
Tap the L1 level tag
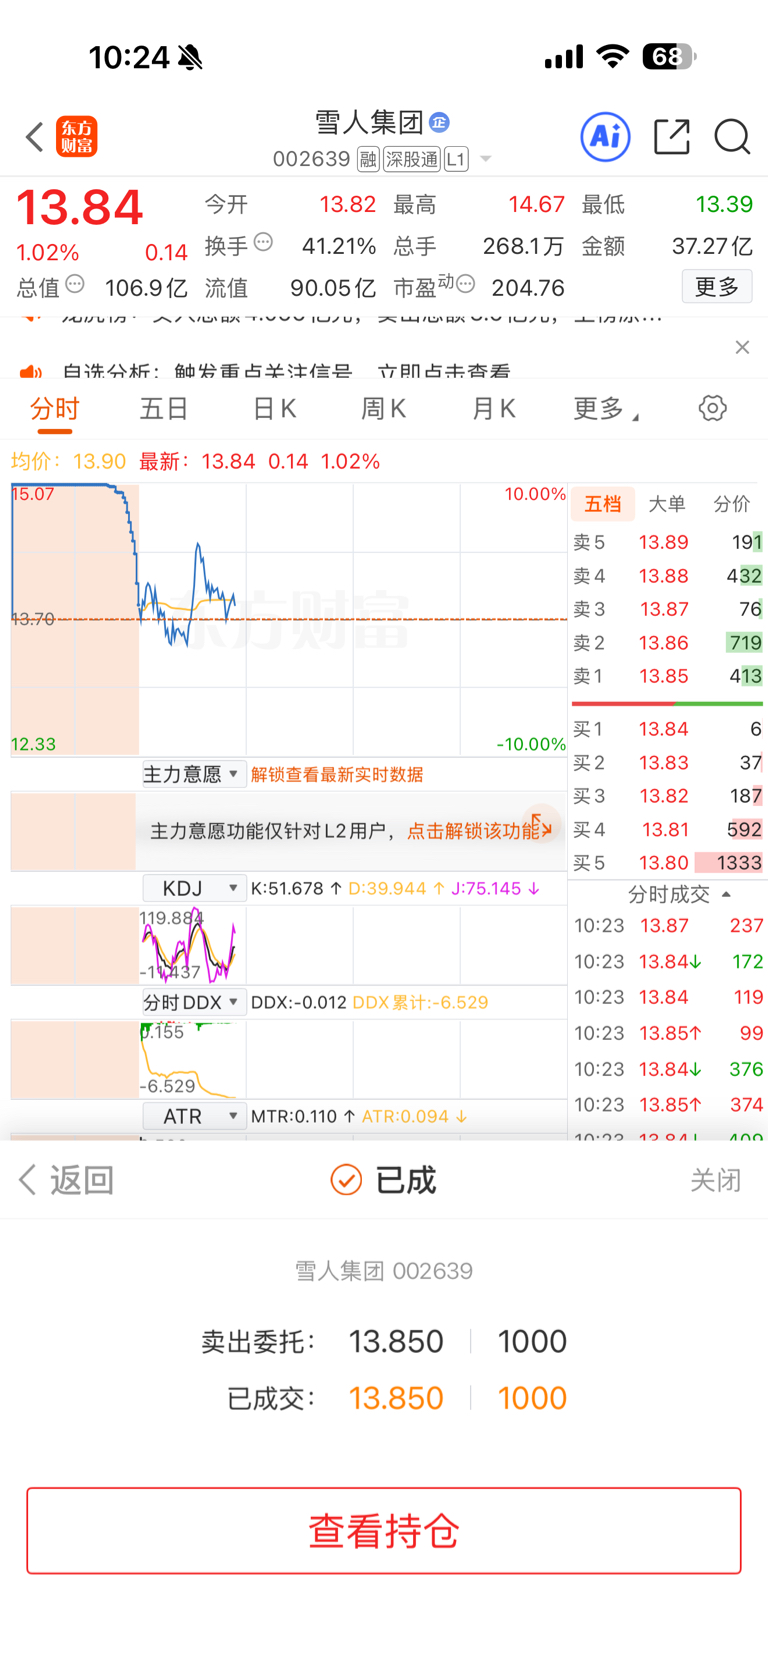(456, 159)
